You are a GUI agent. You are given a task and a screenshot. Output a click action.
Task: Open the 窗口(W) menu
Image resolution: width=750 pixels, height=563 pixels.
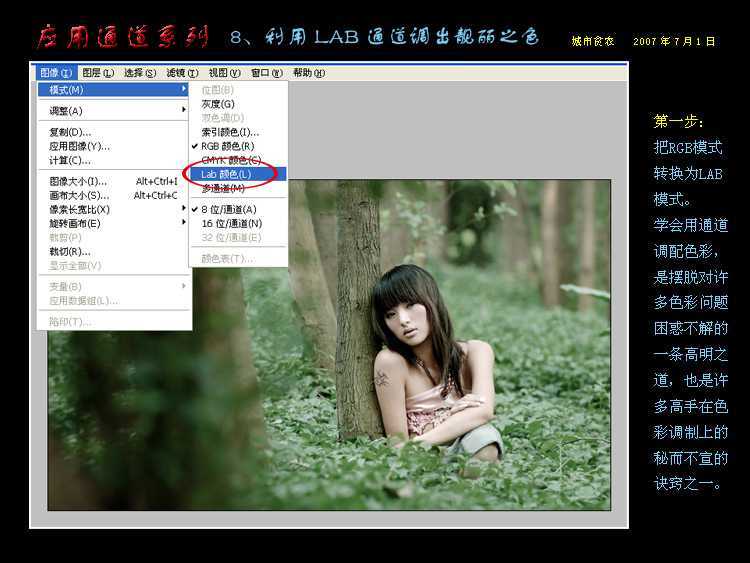[x=266, y=73]
